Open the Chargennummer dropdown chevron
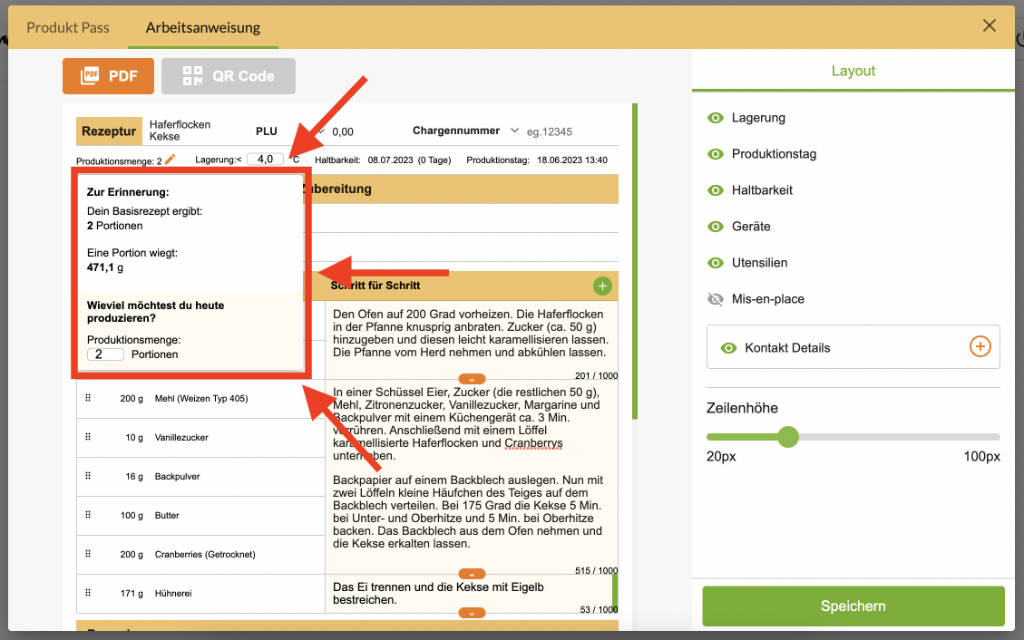This screenshot has width=1024, height=640. tap(515, 131)
